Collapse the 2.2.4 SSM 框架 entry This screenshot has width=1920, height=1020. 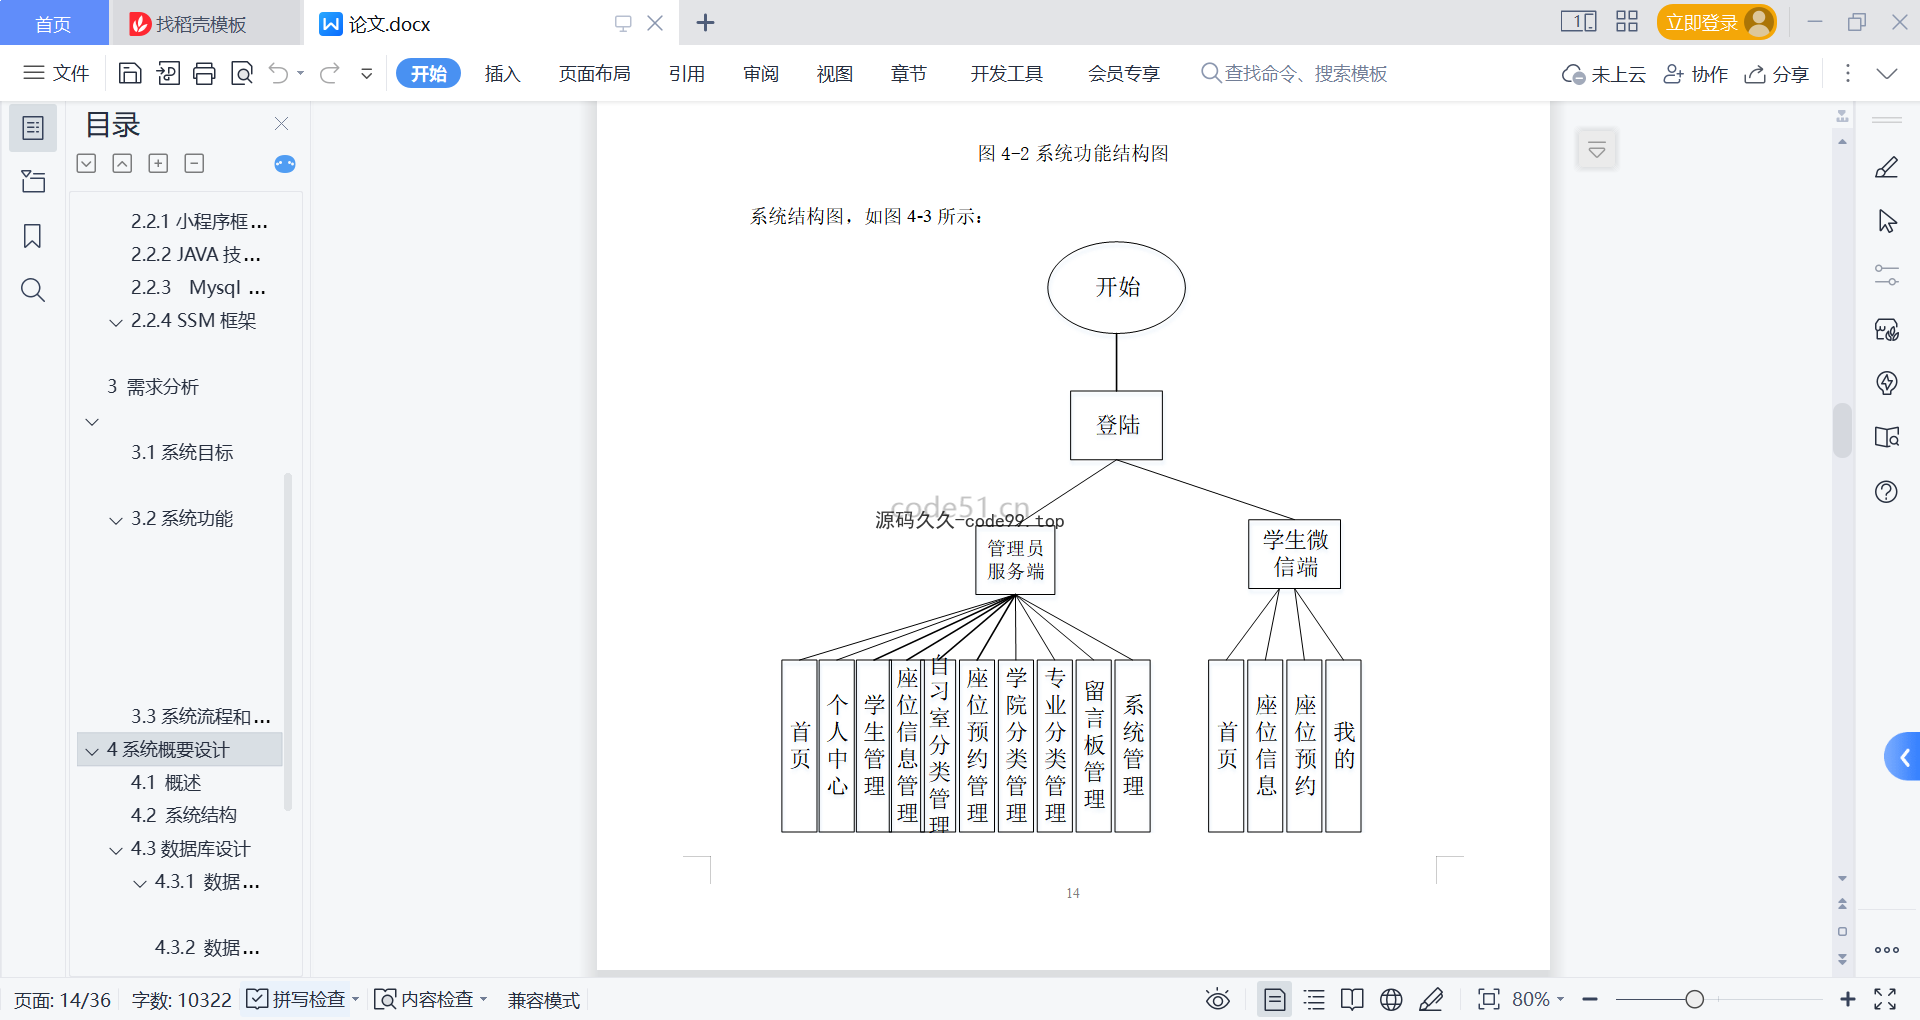[116, 322]
